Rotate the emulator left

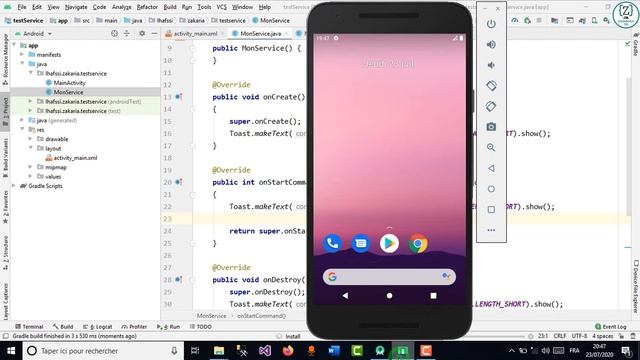click(491, 86)
